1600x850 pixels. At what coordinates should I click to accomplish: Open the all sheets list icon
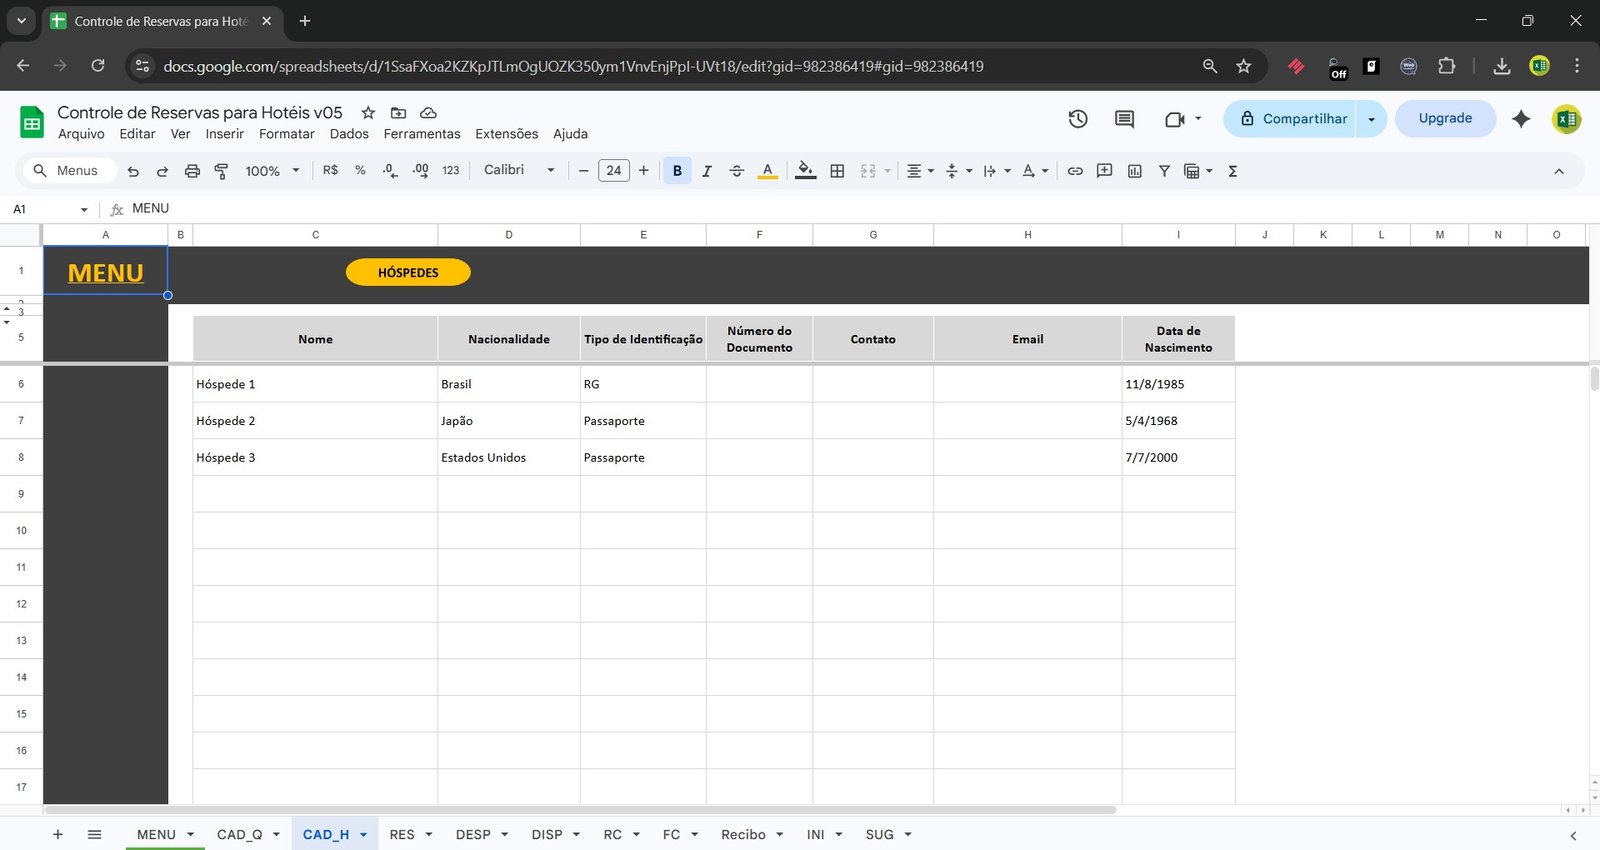(94, 834)
